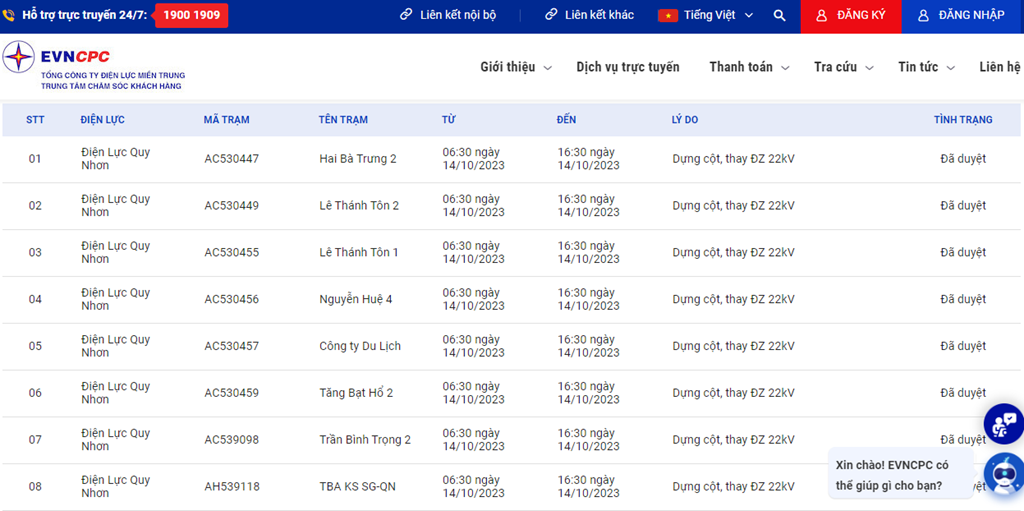Click the TÊN TRẠM column header
1024x511 pixels.
click(343, 120)
